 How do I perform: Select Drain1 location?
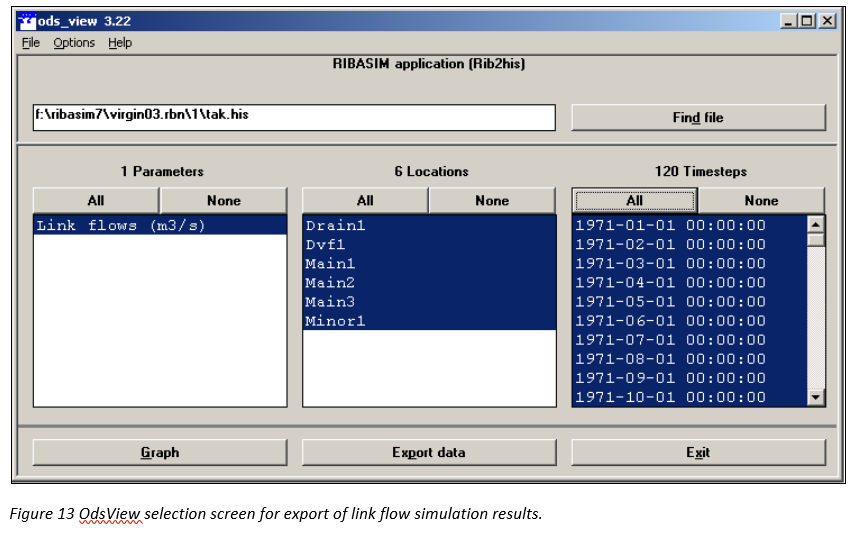tap(430, 225)
